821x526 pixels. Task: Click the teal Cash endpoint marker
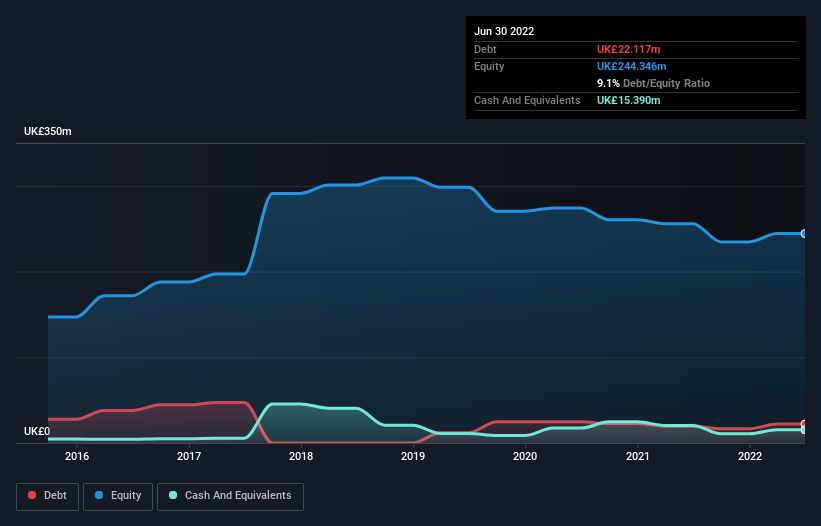(804, 430)
